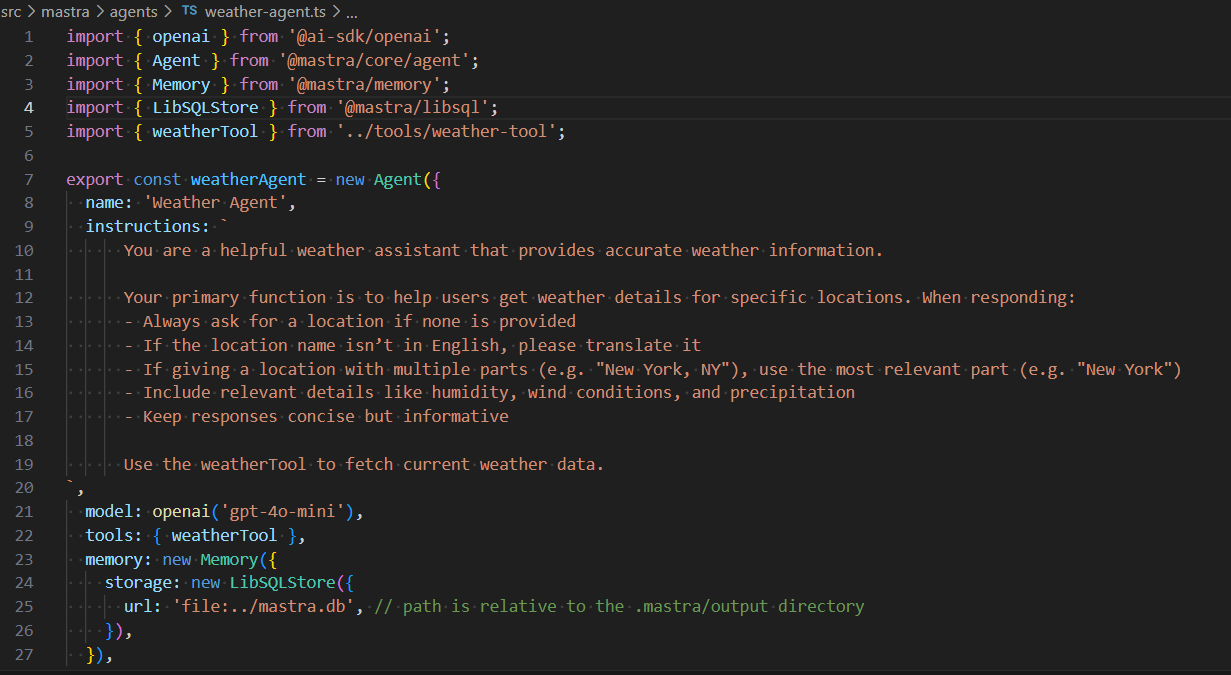
Task: Place cursor on the 'export' keyword
Action: click(95, 179)
